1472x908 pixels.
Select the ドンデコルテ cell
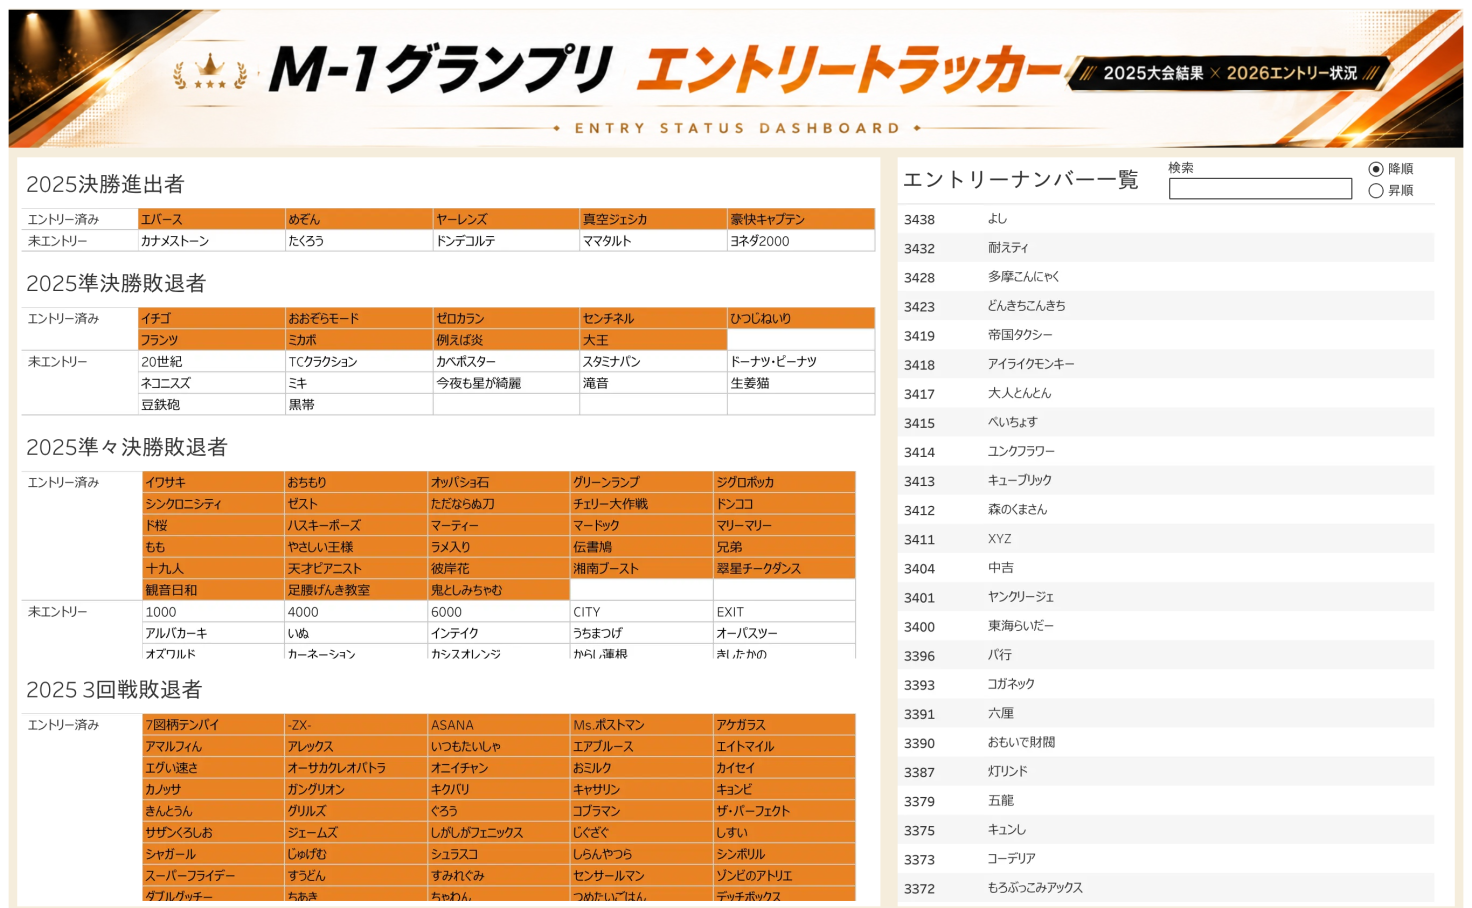point(506,241)
